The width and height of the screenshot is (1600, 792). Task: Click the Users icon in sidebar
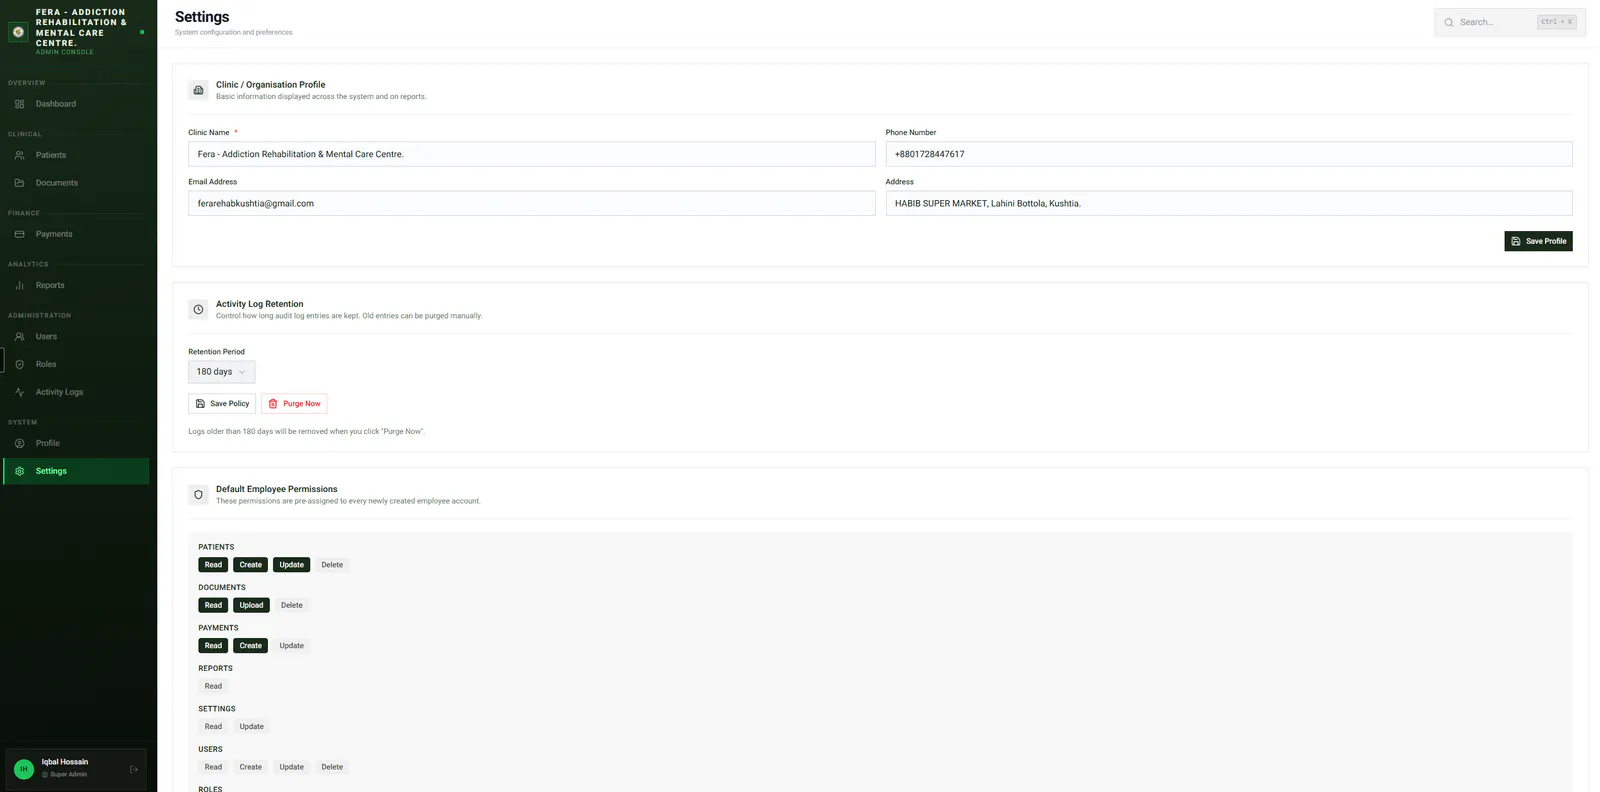19,337
